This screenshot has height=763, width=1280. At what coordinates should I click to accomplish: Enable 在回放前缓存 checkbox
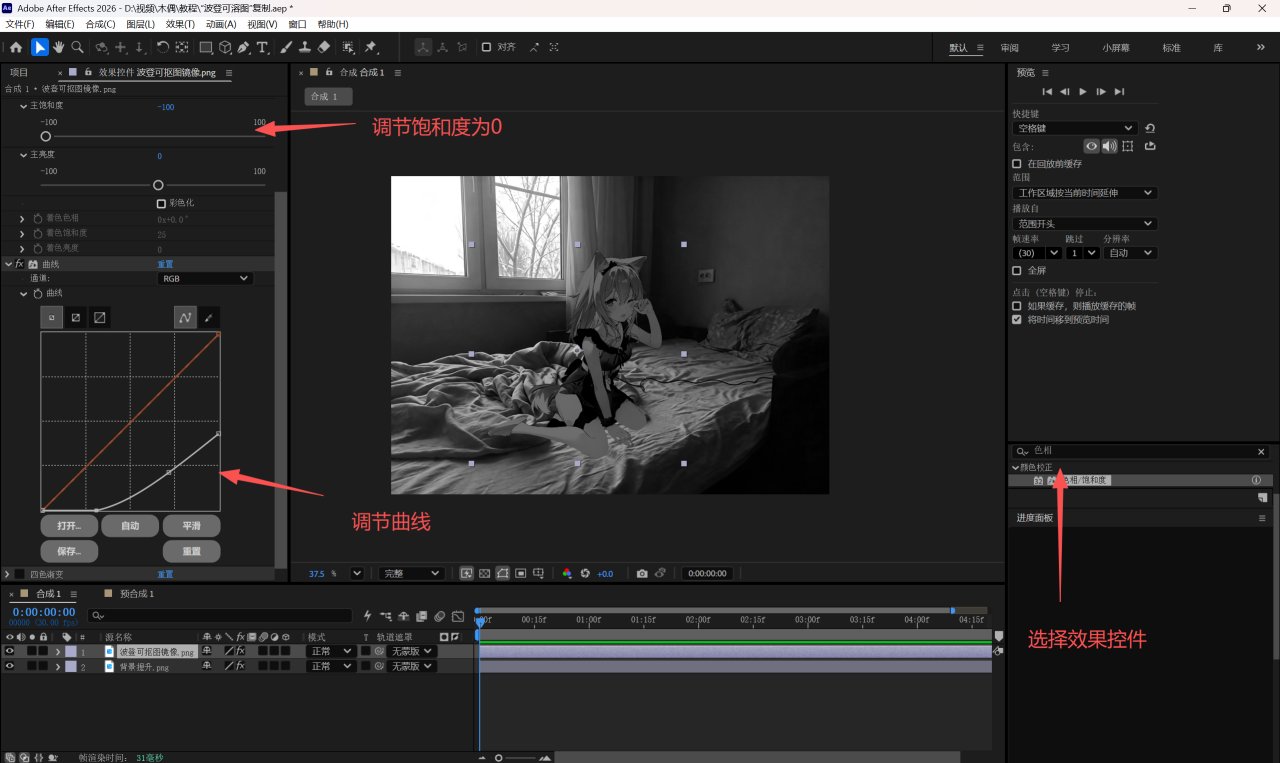coord(1017,163)
